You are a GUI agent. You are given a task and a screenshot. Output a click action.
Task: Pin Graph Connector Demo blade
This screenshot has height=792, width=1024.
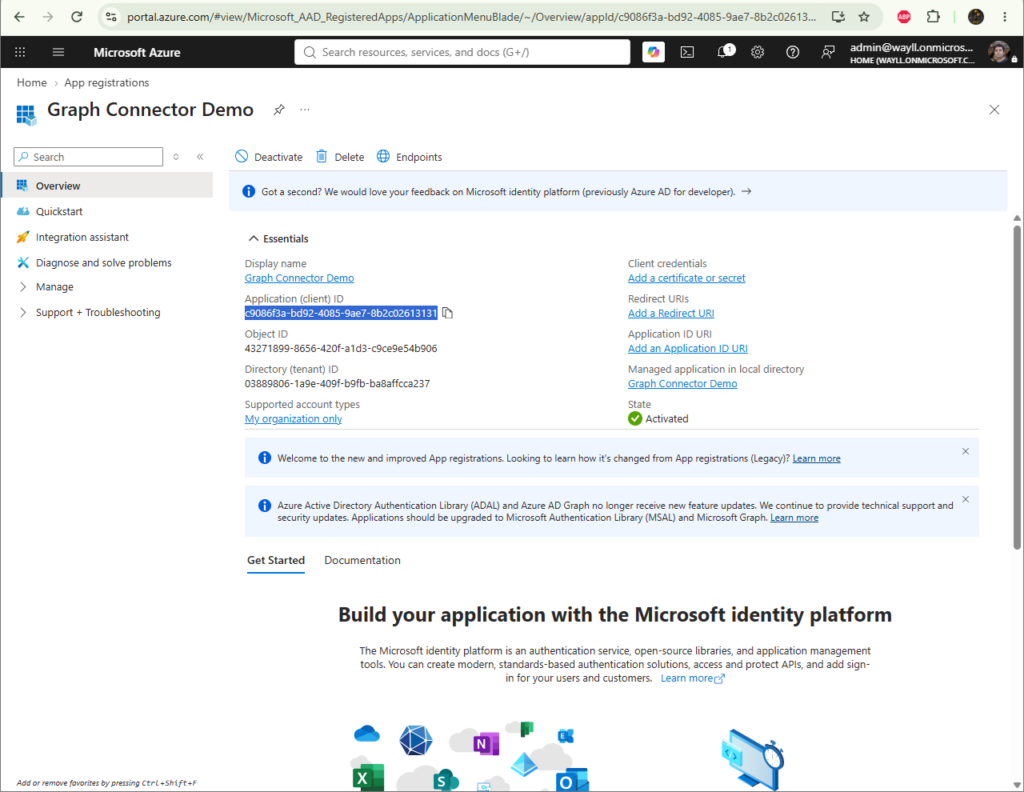279,110
